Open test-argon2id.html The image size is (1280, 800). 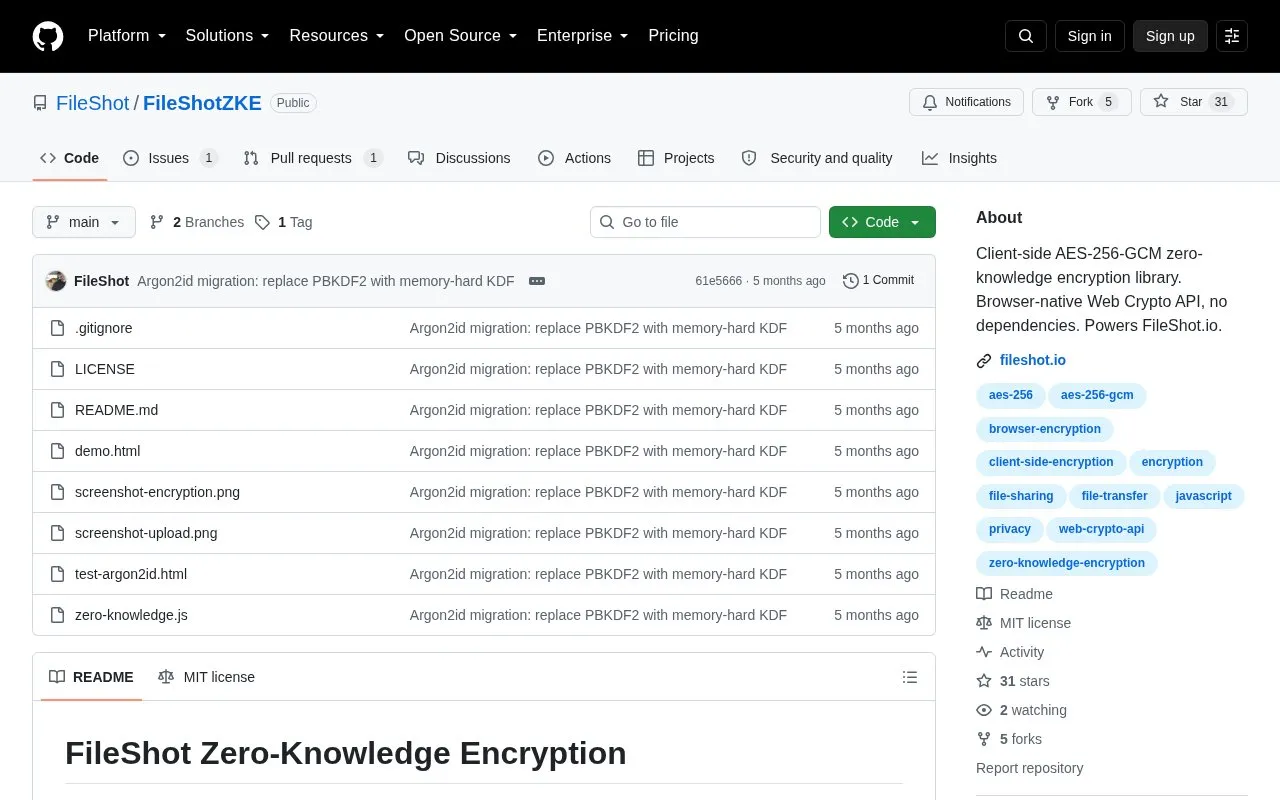point(131,574)
